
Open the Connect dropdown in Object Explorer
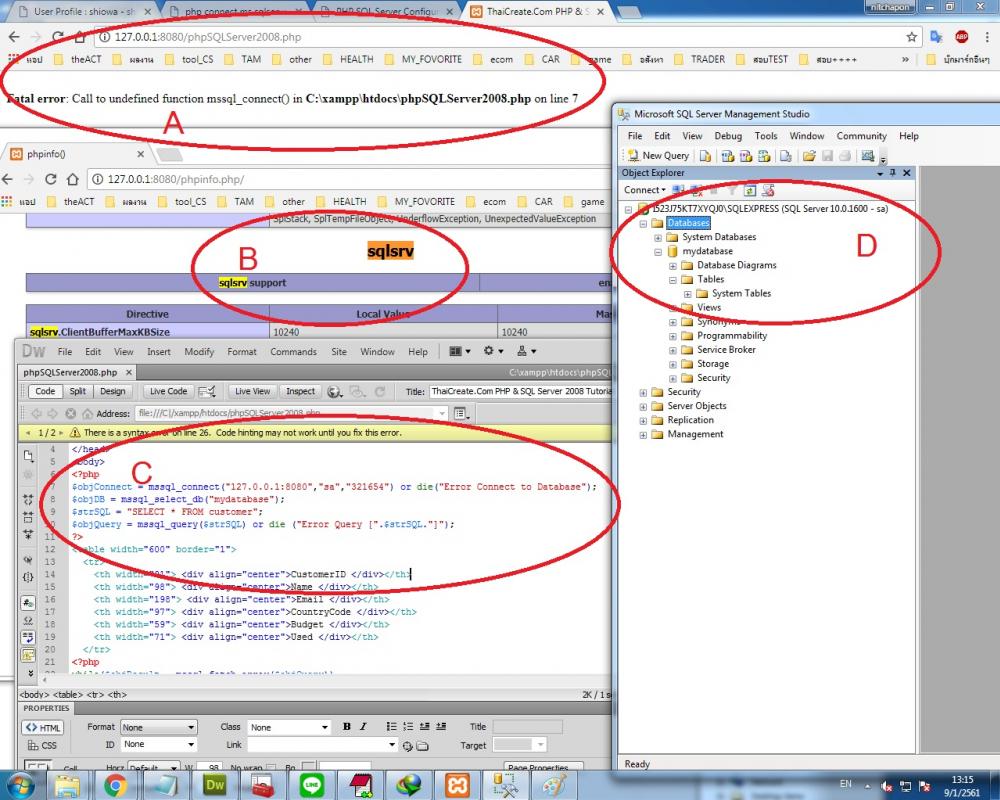[x=645, y=190]
